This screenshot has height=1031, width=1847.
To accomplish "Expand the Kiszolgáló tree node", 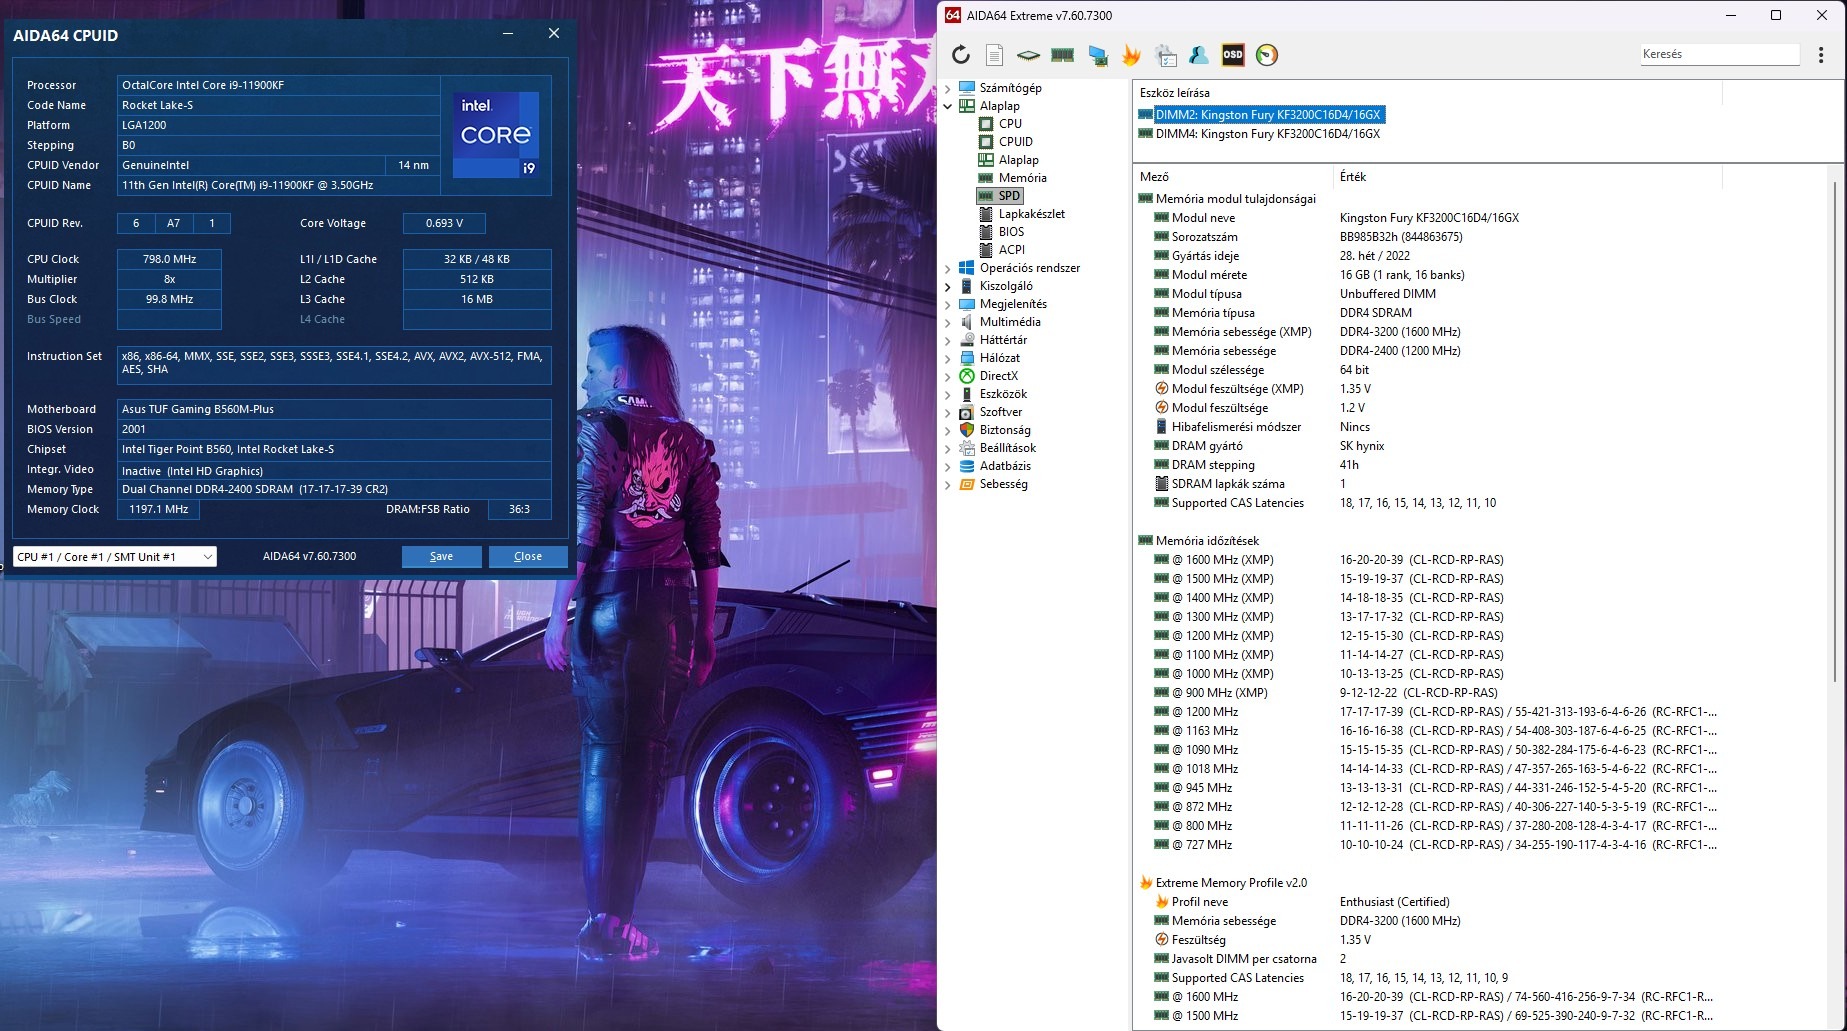I will 948,286.
